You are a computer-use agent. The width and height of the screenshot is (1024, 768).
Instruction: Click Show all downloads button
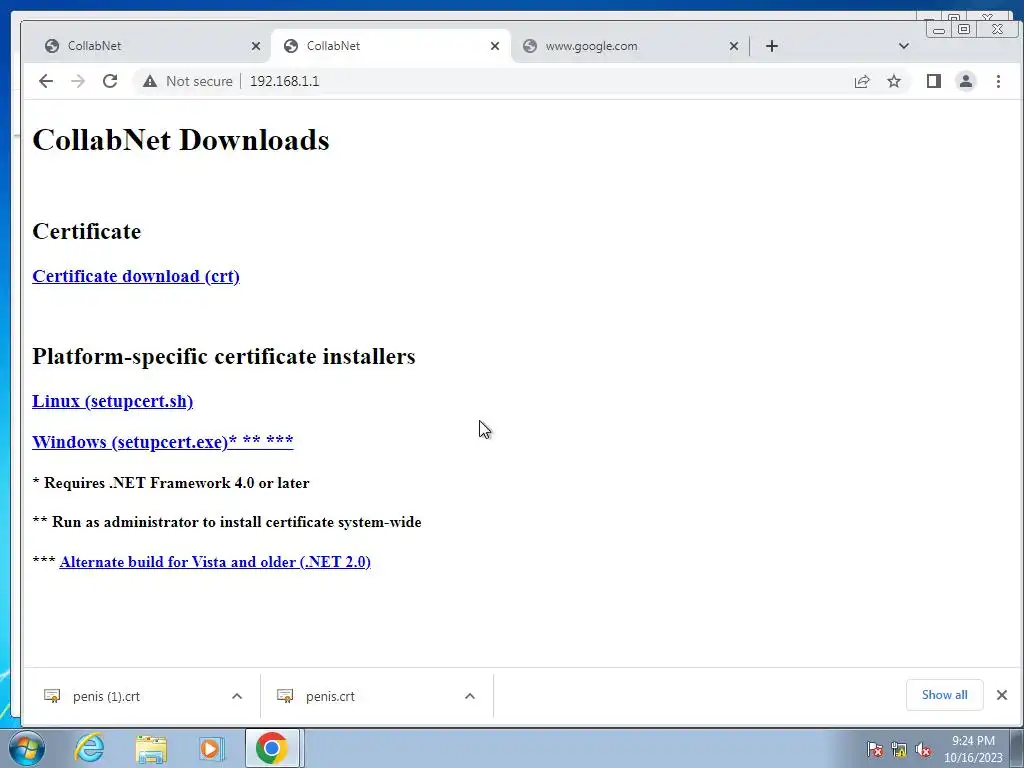(x=944, y=695)
